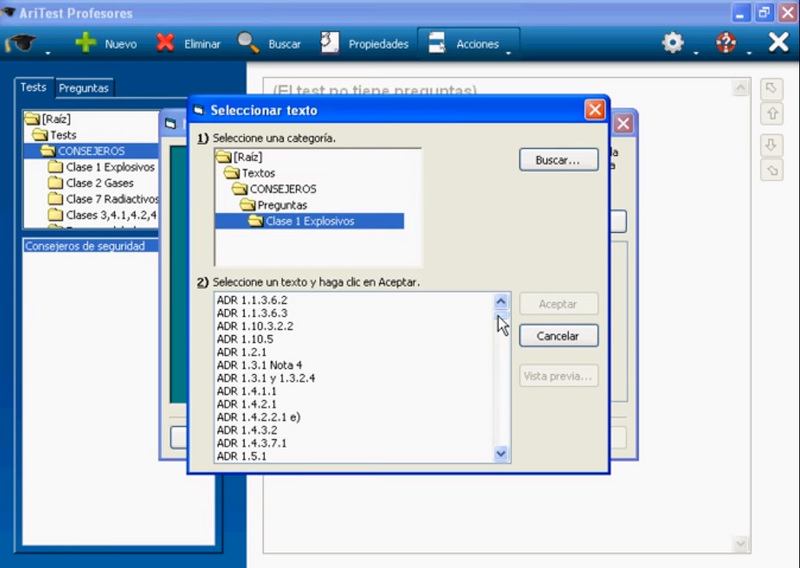Click the red X Eliminar icon
Image resolution: width=800 pixels, height=568 pixels.
[x=165, y=43]
